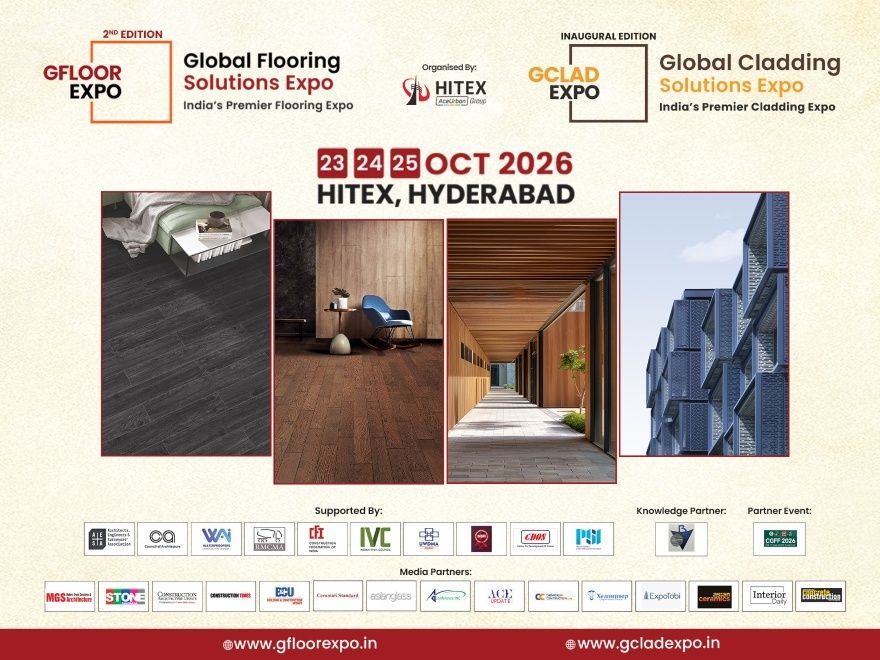This screenshot has height=660, width=880.
Task: Click the Ceramics Standard logo
Action: click(x=338, y=595)
